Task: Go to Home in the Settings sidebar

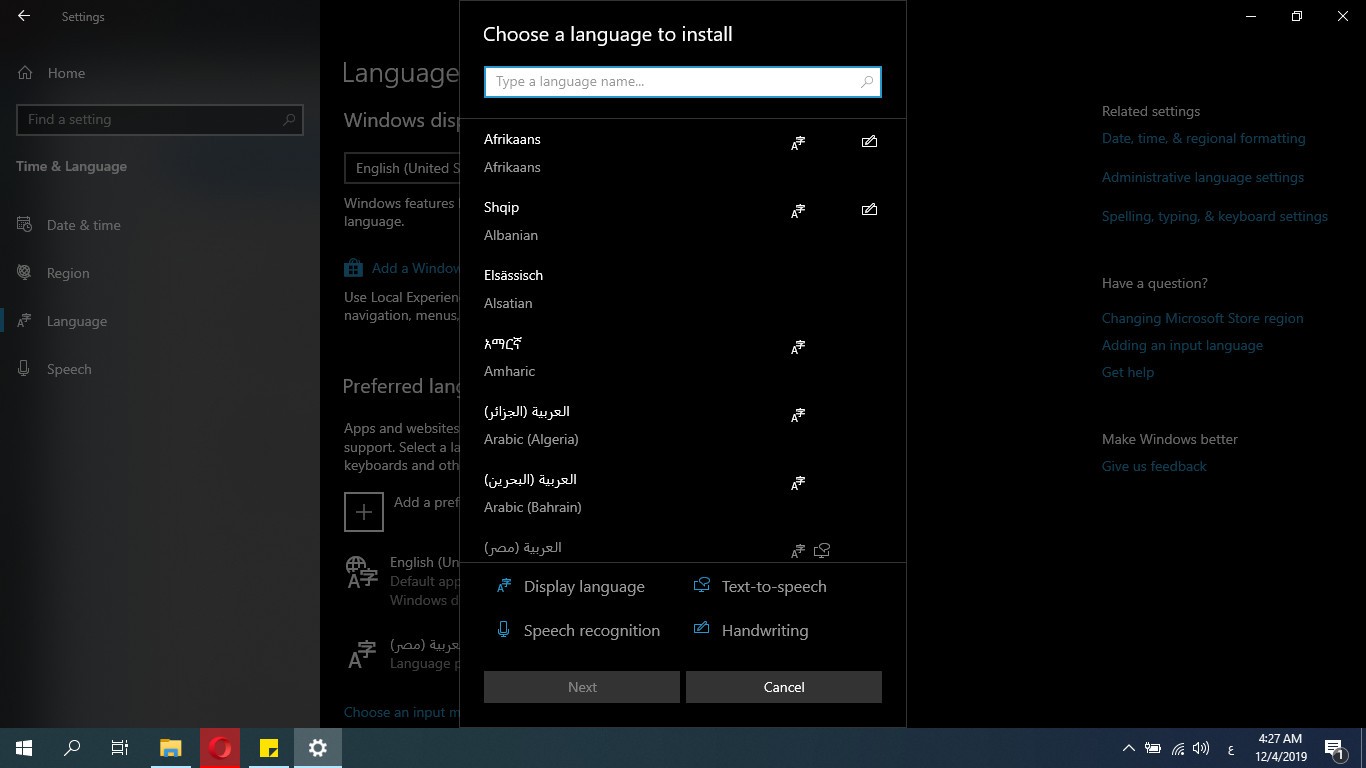Action: (160, 73)
